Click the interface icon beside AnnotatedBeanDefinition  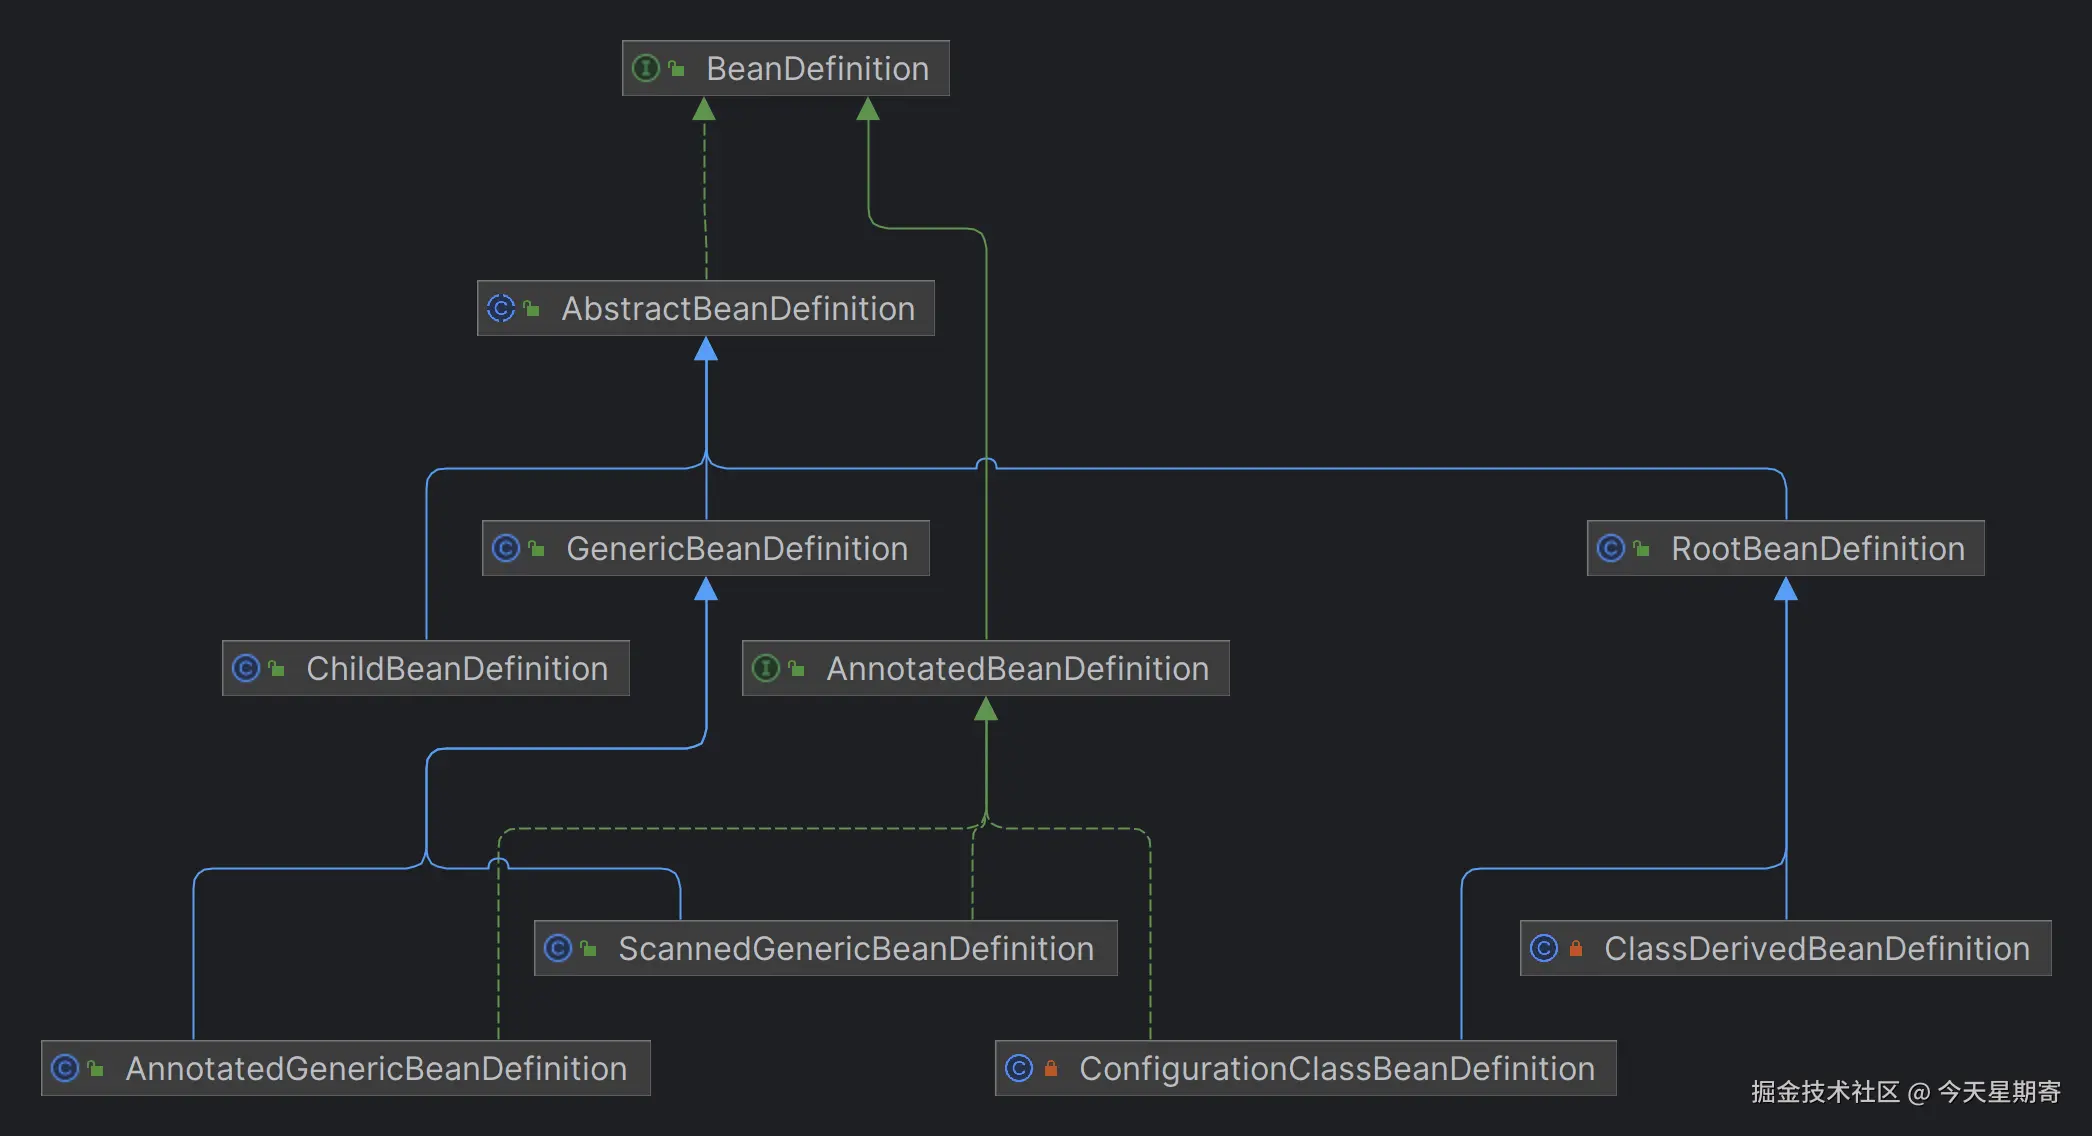tap(766, 668)
